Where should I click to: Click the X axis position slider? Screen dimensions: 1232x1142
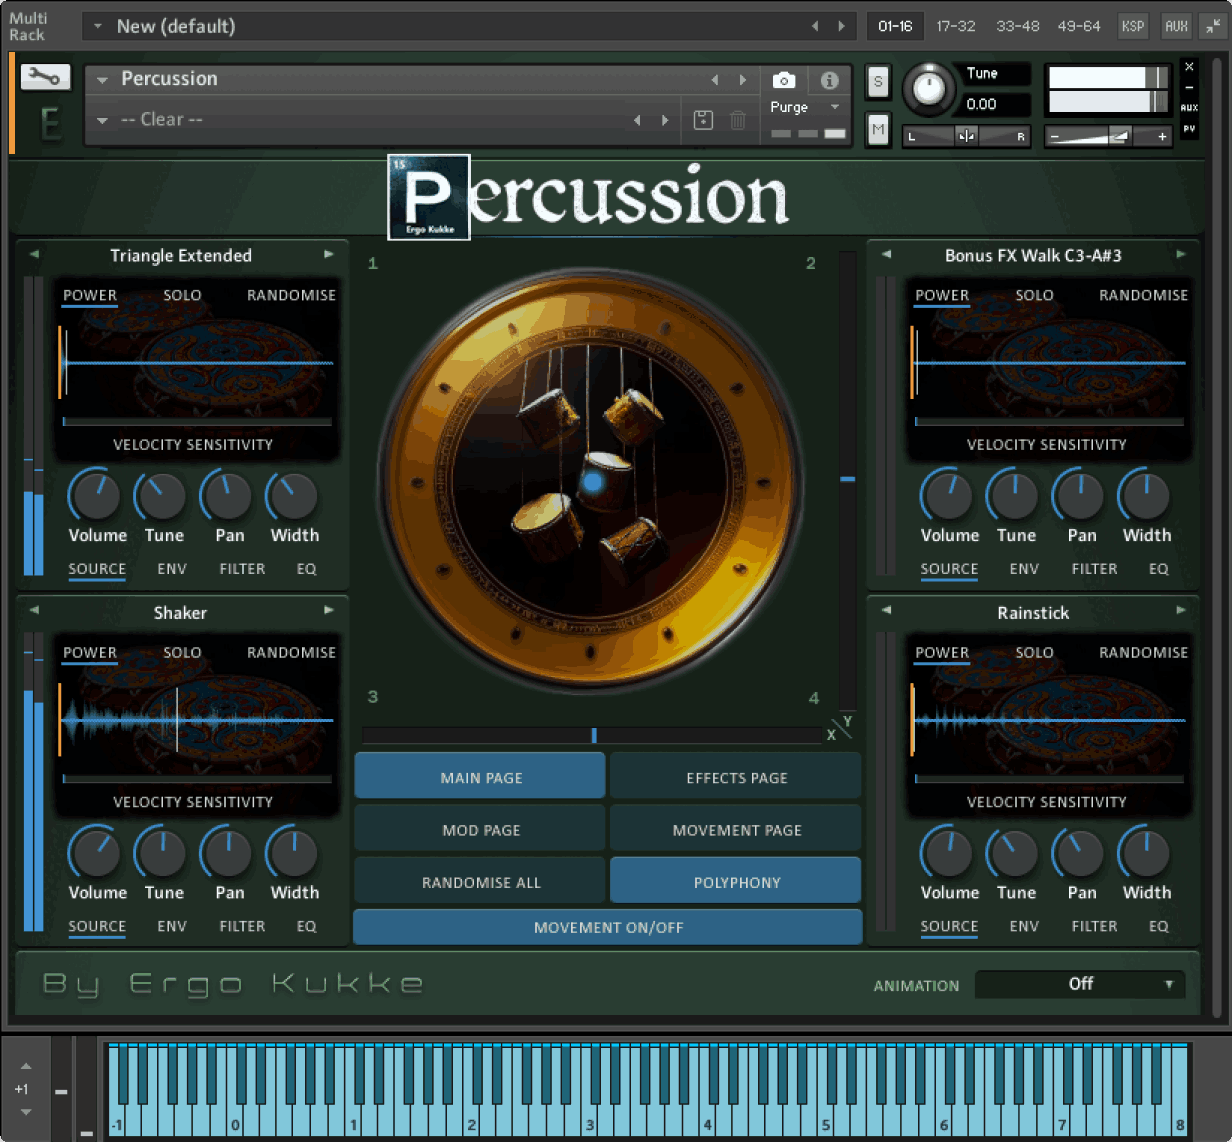pos(593,735)
